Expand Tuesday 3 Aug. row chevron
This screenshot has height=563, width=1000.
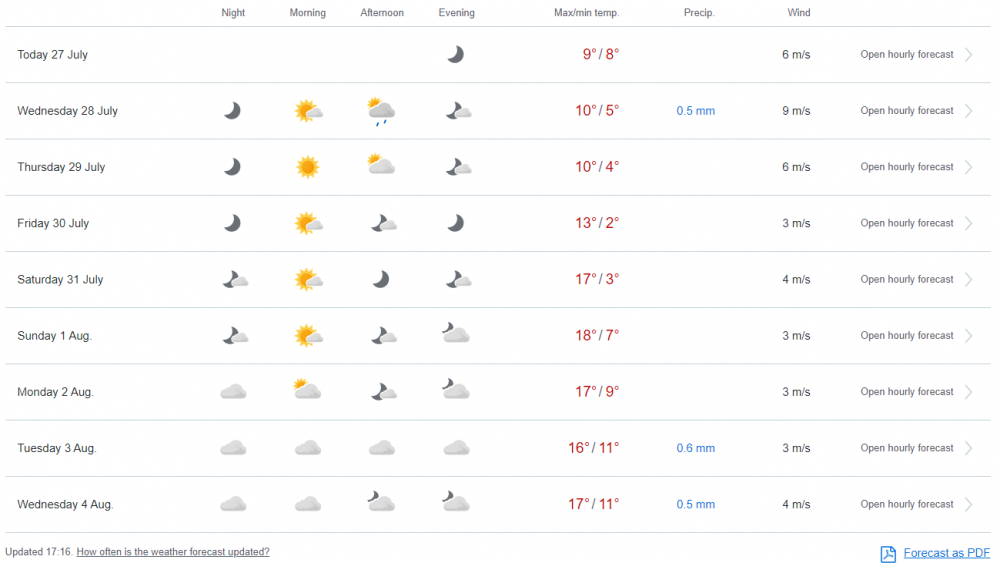[x=968, y=448]
